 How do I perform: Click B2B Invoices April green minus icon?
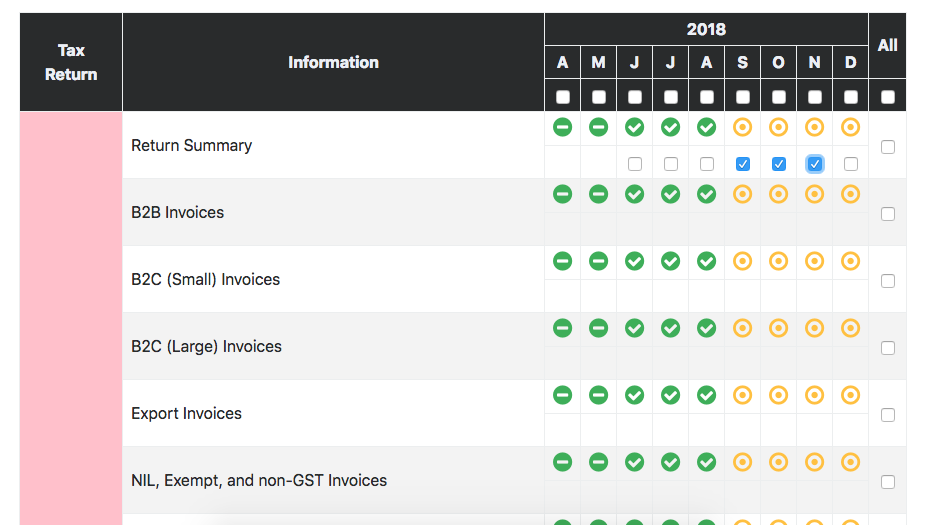pos(562,194)
